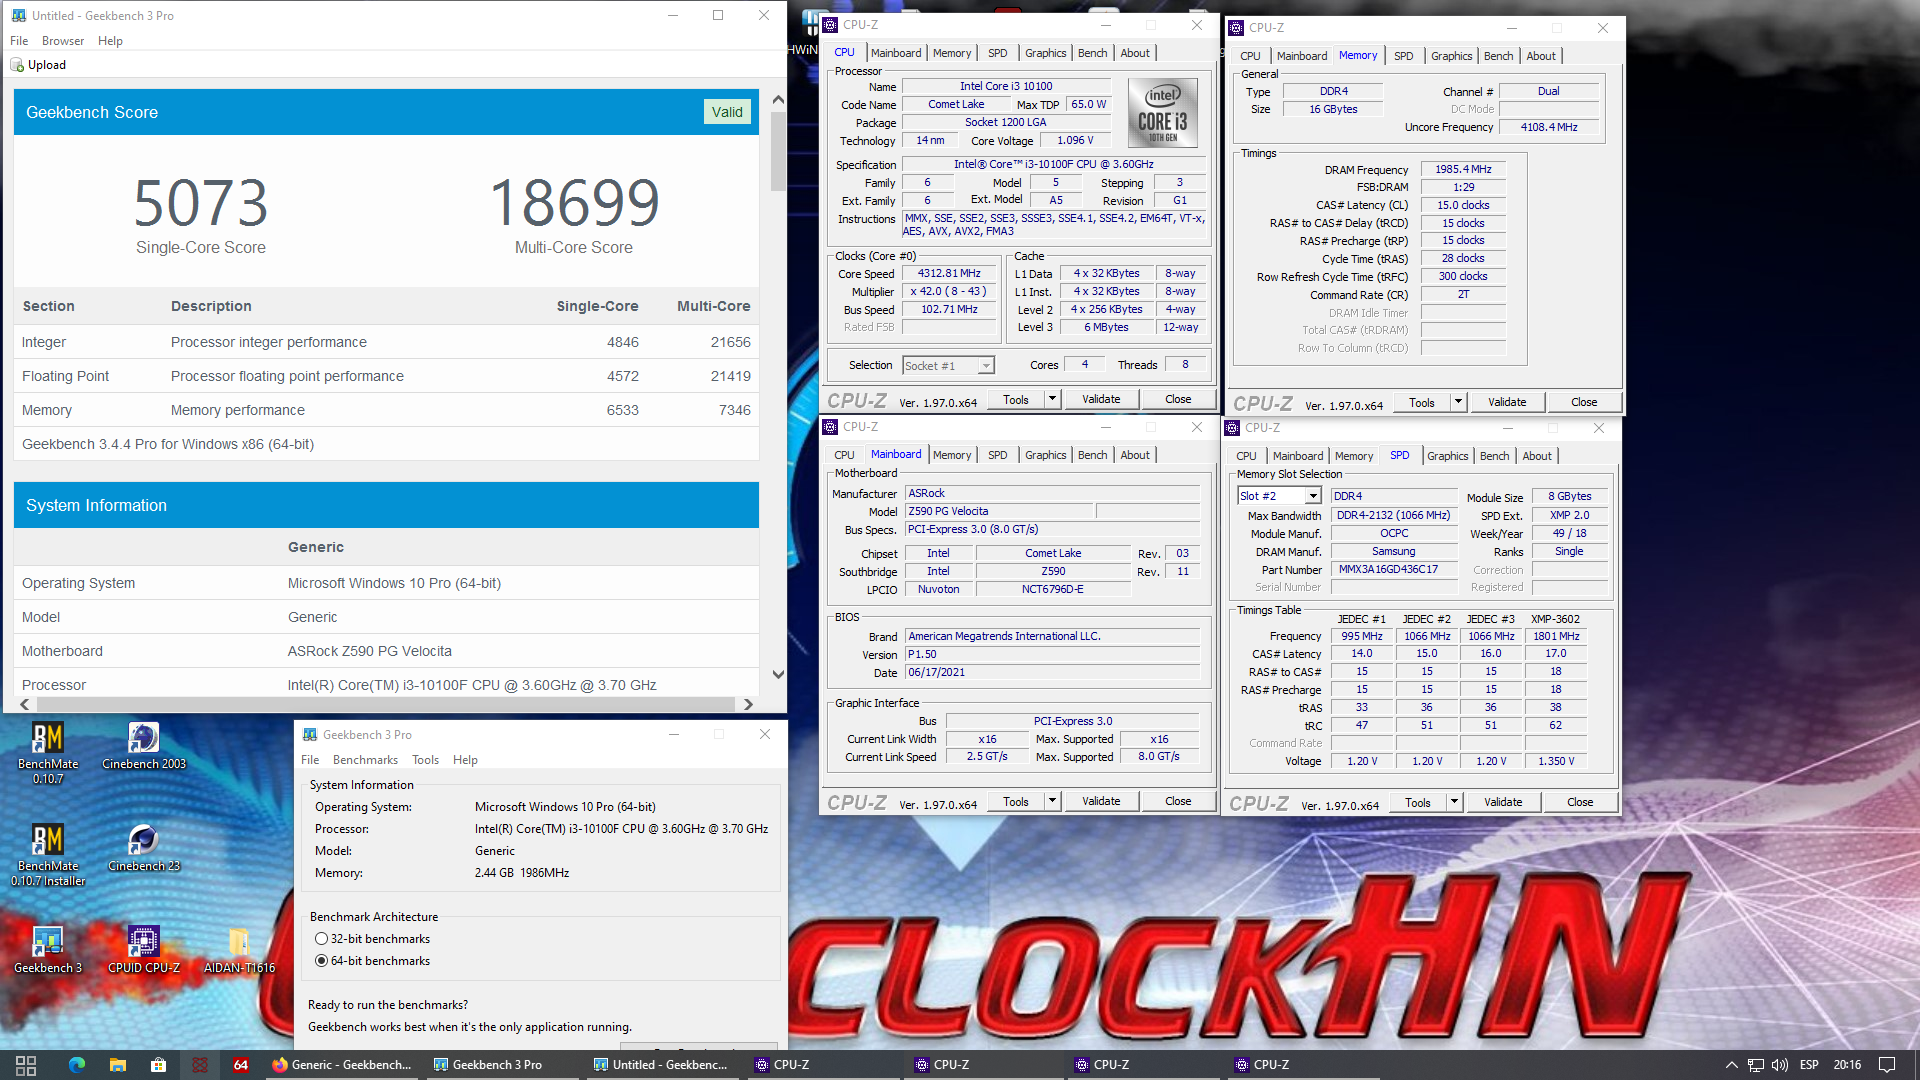Screen dimensions: 1920x1080
Task: Click the 1985.4 MHz DRAM Frequency value
Action: click(1463, 169)
